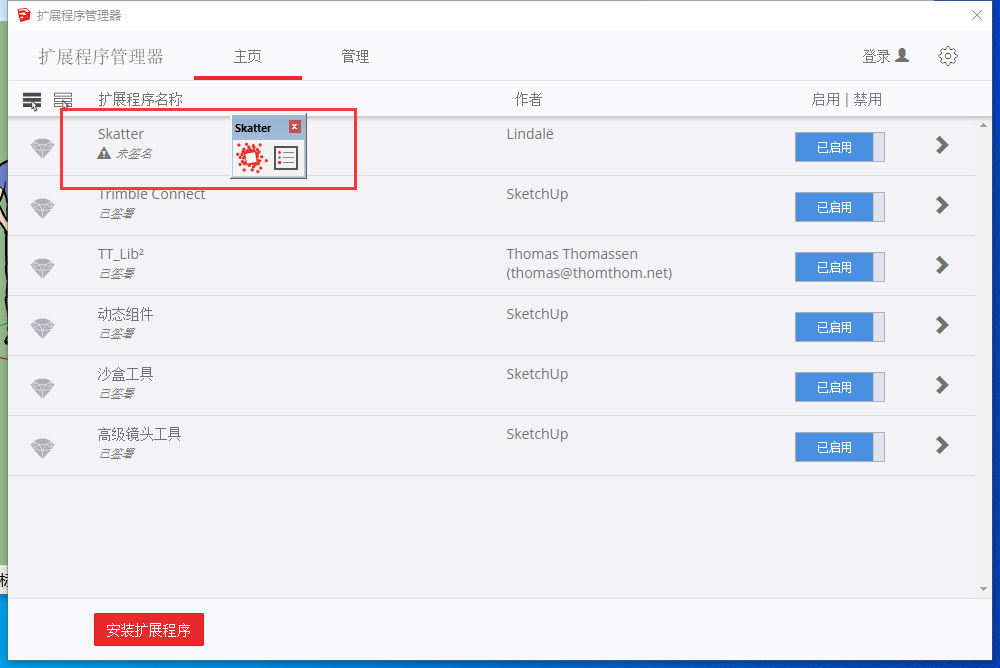Viewport: 1000px width, 668px height.
Task: Expand details chevron for Skatter
Action: [x=942, y=145]
